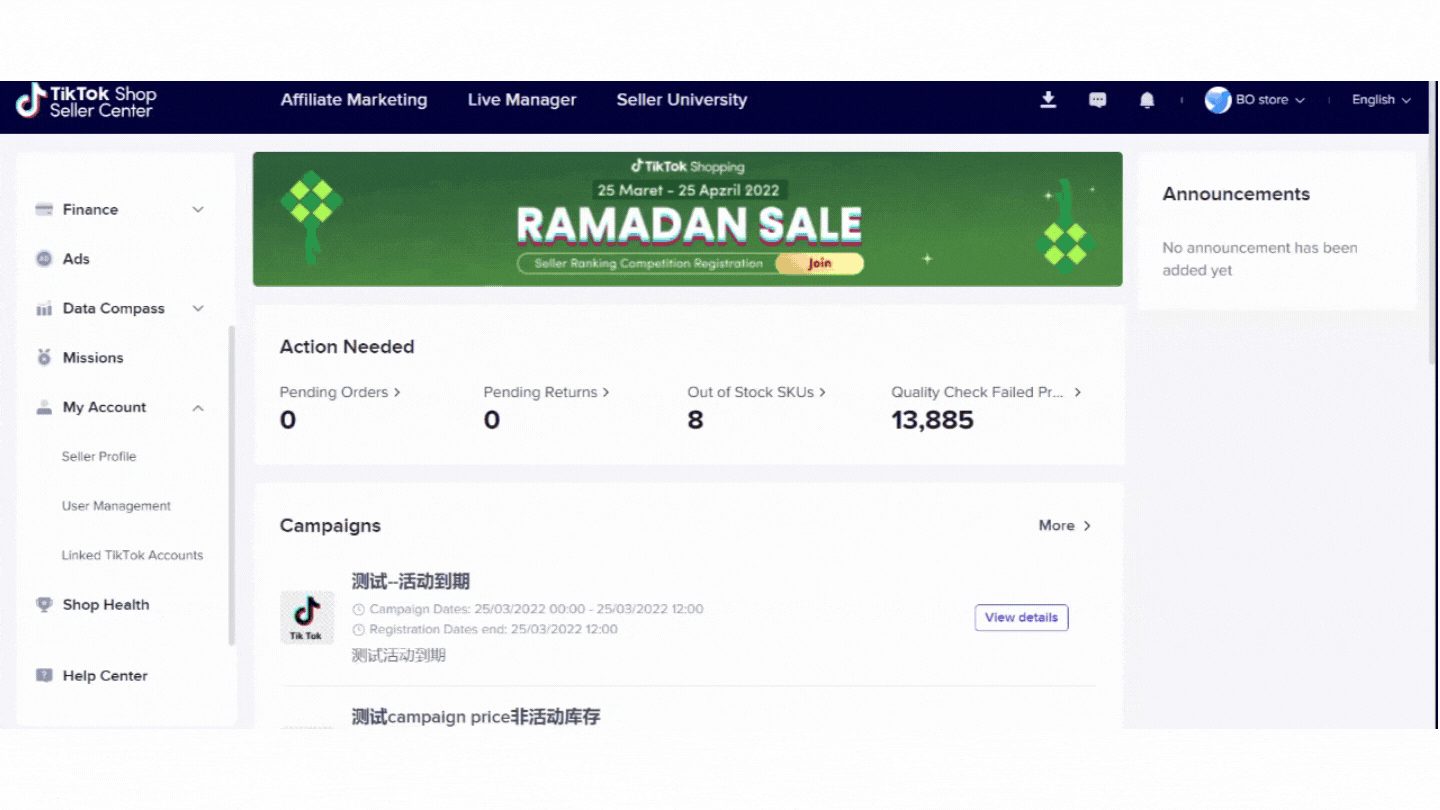Click View details for the first campaign
Viewport: 1440px width, 810px height.
pyautogui.click(x=1021, y=618)
